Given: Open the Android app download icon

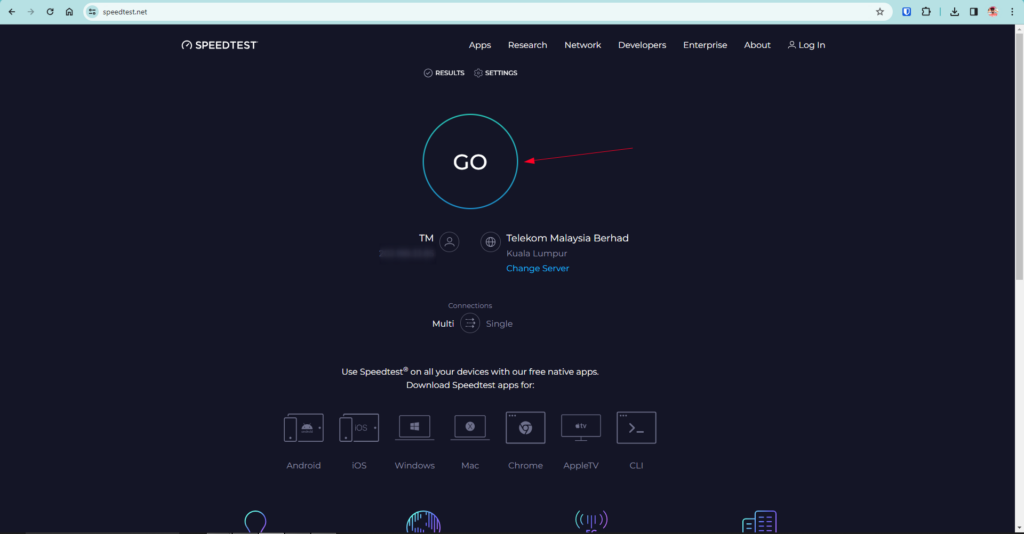Looking at the screenshot, I should pyautogui.click(x=304, y=428).
